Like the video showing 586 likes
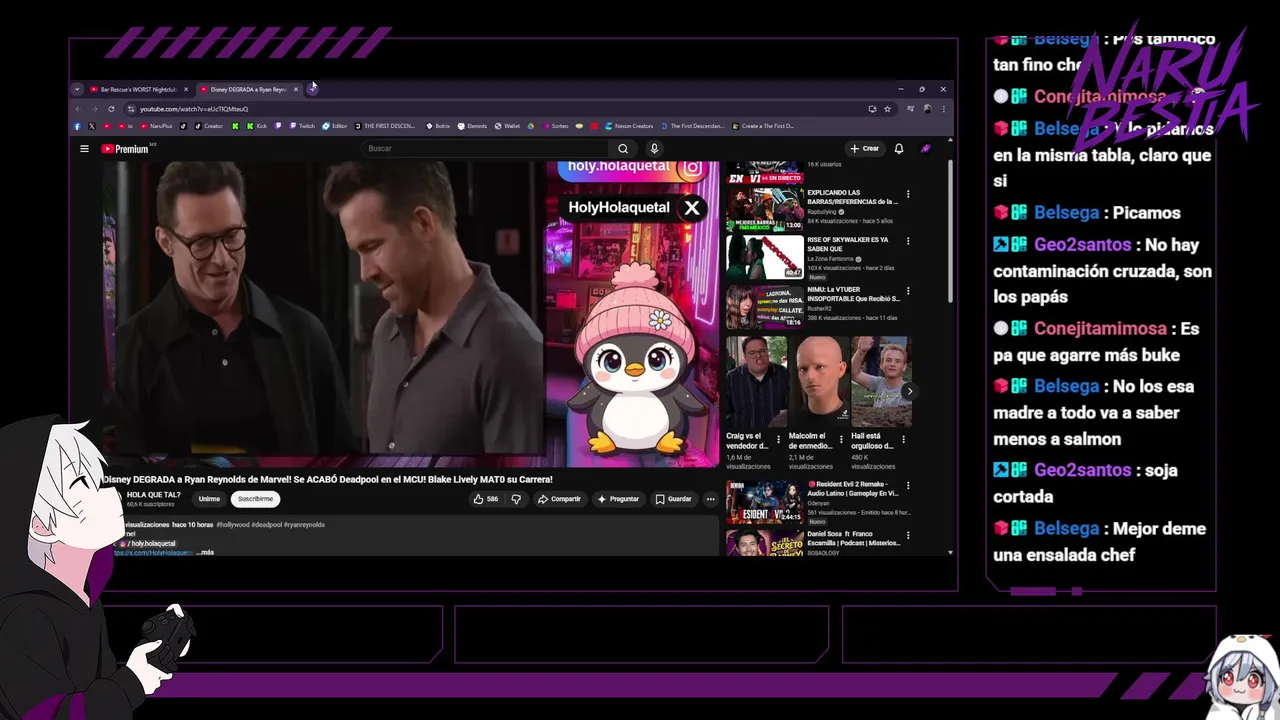This screenshot has height=720, width=1280. (x=486, y=499)
